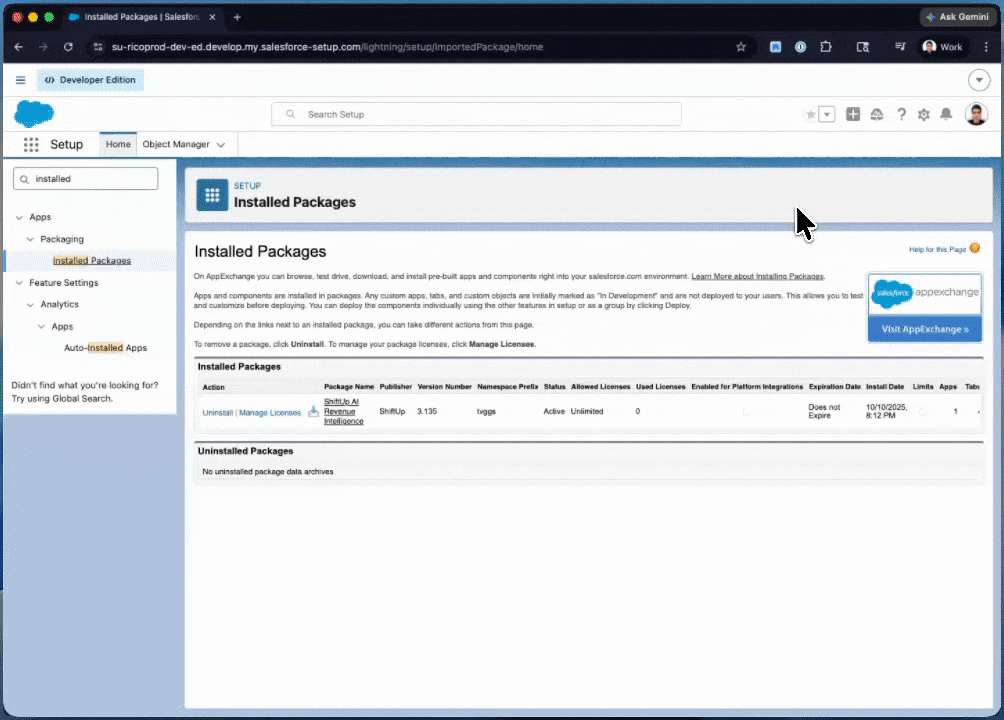Click the Visit AppExchange button
The image size is (1004, 720).
[x=925, y=329]
